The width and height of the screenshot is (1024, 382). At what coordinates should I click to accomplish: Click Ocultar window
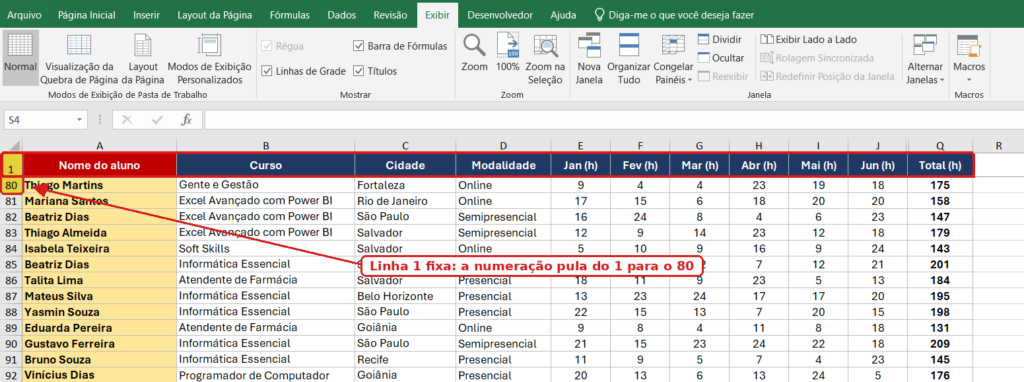click(720, 58)
